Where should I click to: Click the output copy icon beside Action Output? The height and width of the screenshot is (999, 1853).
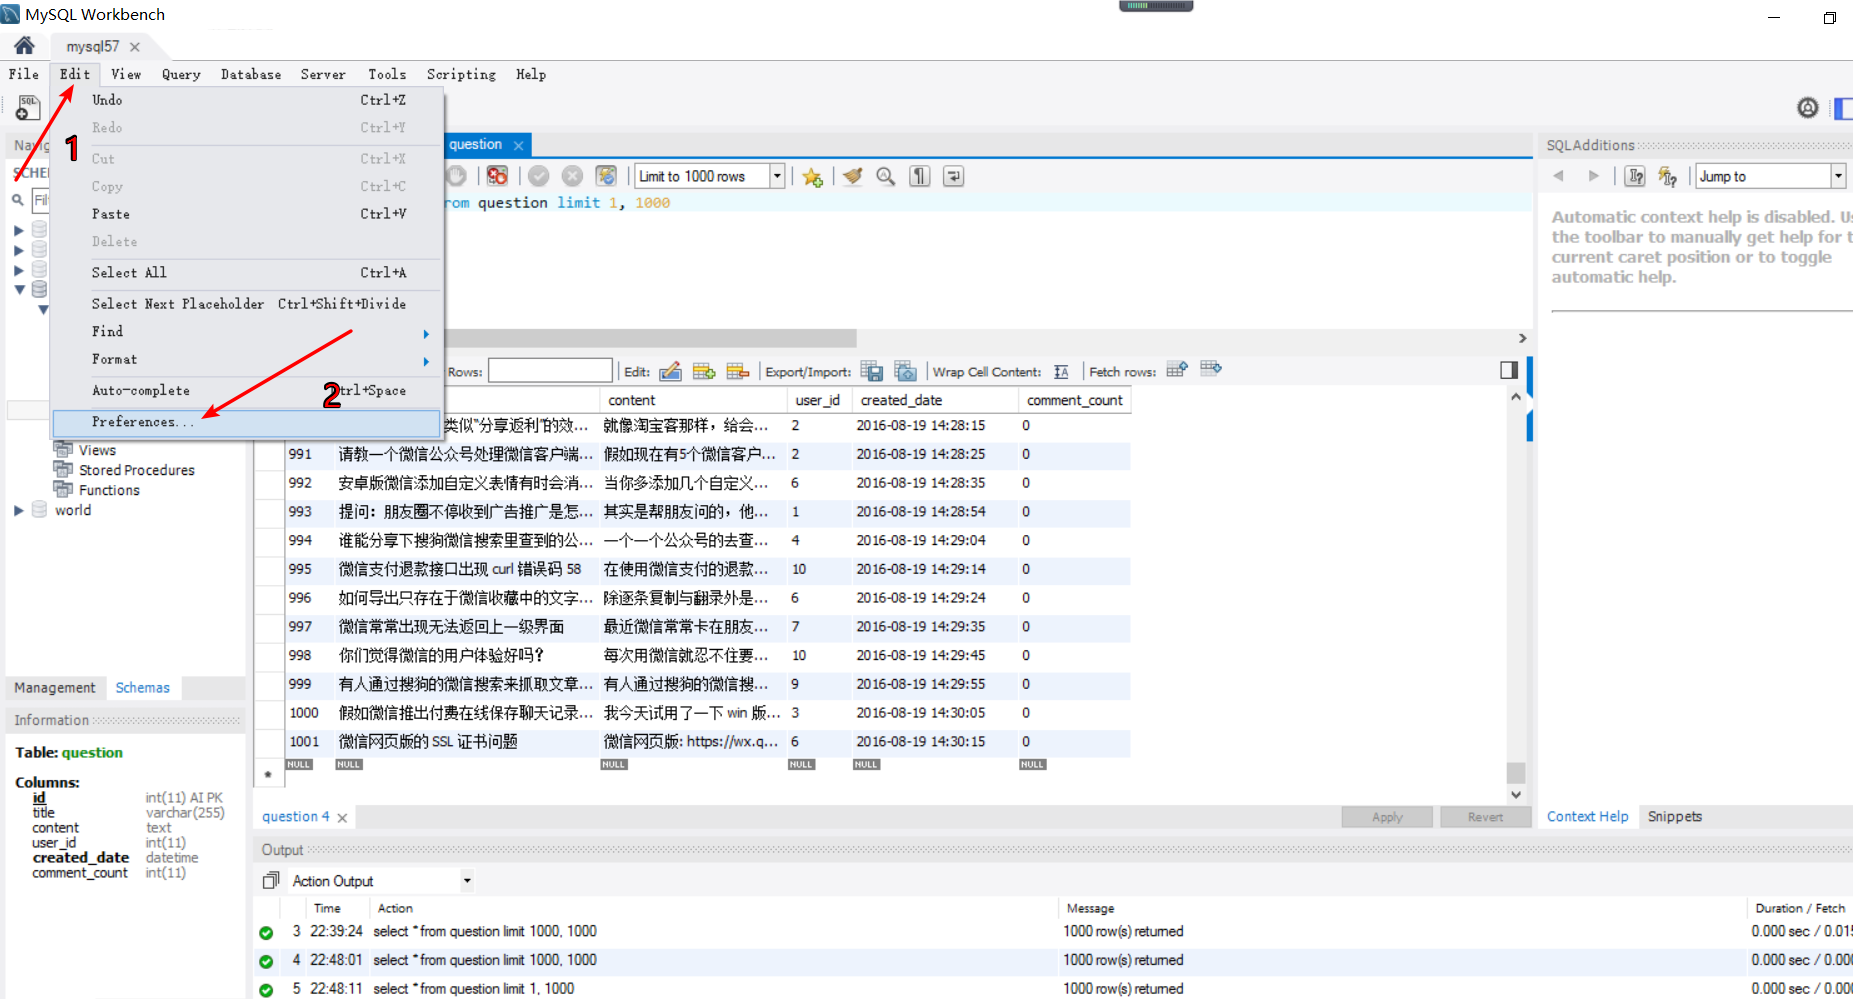tap(271, 881)
